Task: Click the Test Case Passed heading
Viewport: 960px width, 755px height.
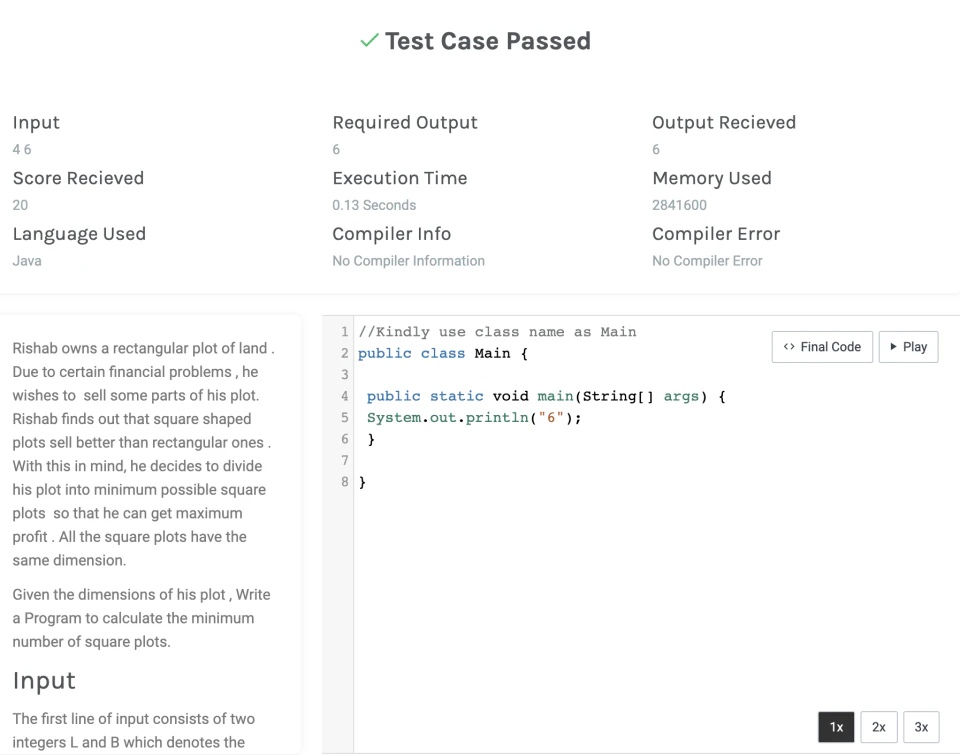Action: click(487, 41)
